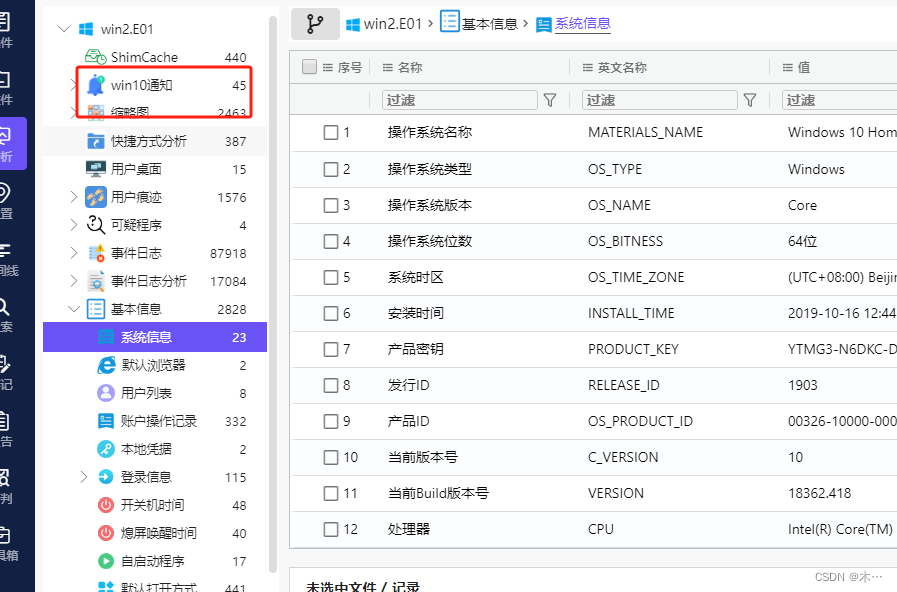Click the 开关机时间 power icon
This screenshot has width=897, height=592.
point(106,505)
